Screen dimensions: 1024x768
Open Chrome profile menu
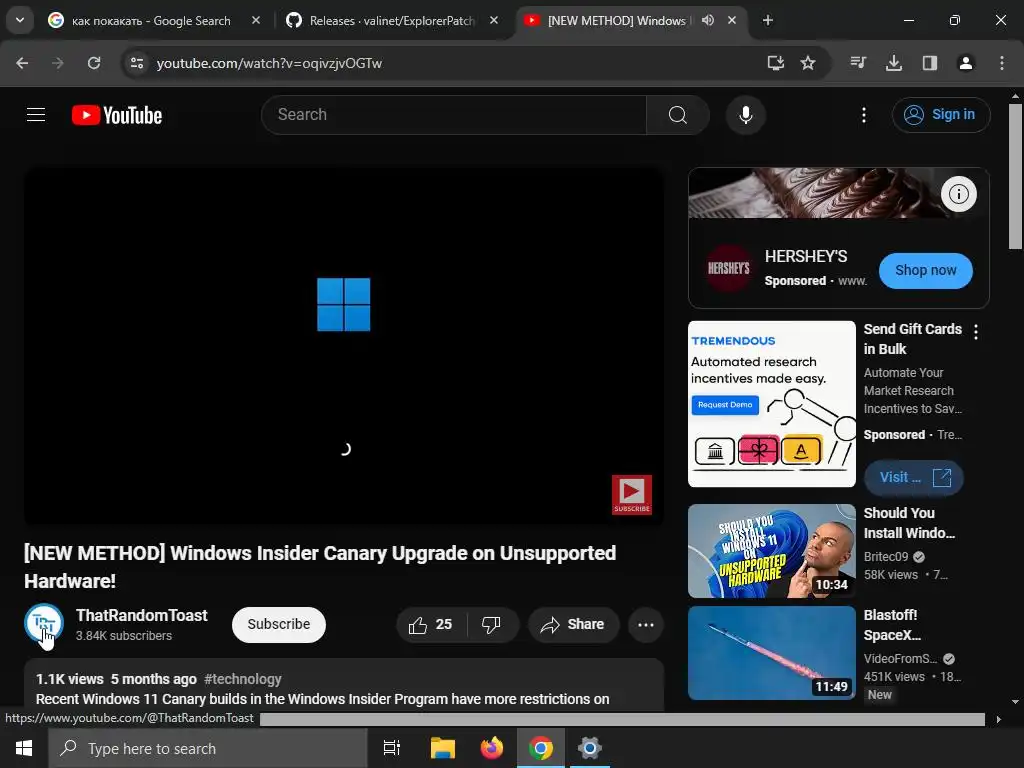tap(965, 63)
